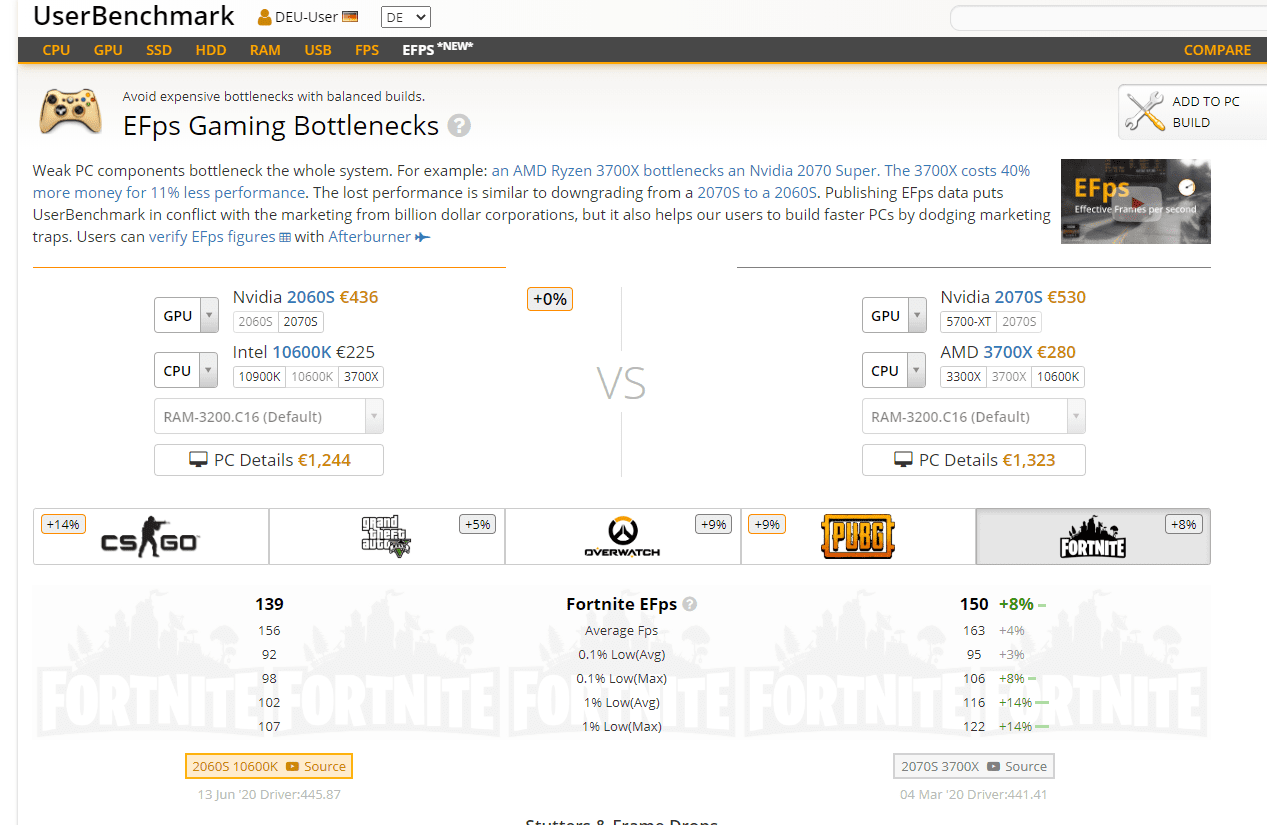Select 10600K option under left CPU
The image size is (1267, 825).
[x=311, y=377]
